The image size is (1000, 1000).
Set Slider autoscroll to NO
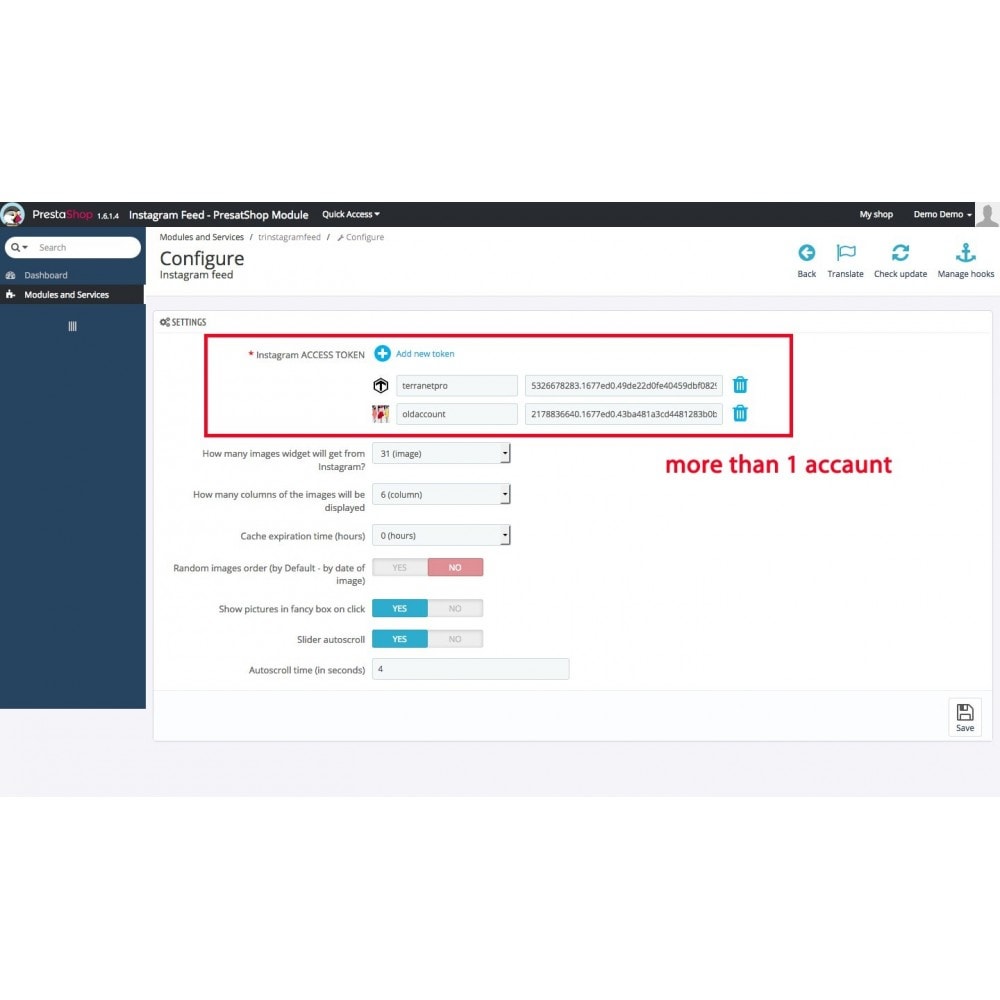455,638
